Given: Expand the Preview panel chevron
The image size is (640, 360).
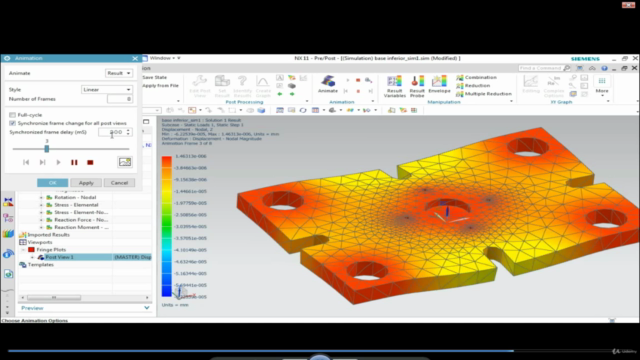Looking at the screenshot, I should tap(147, 308).
